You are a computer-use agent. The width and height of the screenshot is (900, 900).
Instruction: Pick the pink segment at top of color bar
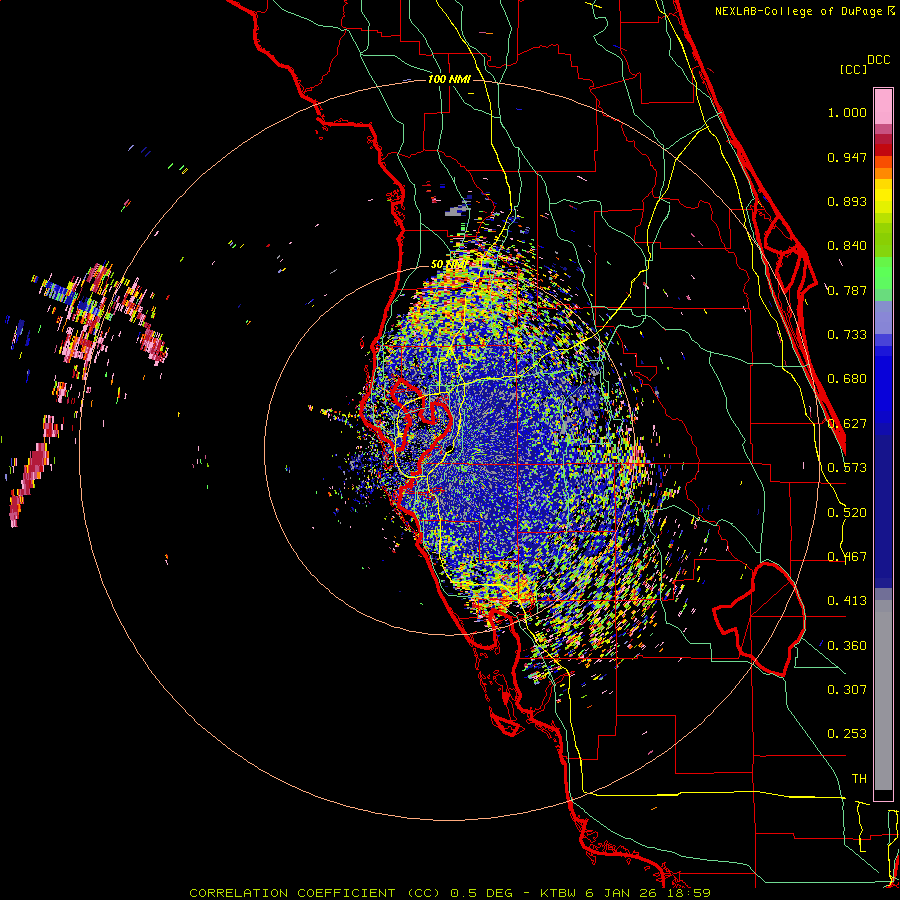coord(883,107)
